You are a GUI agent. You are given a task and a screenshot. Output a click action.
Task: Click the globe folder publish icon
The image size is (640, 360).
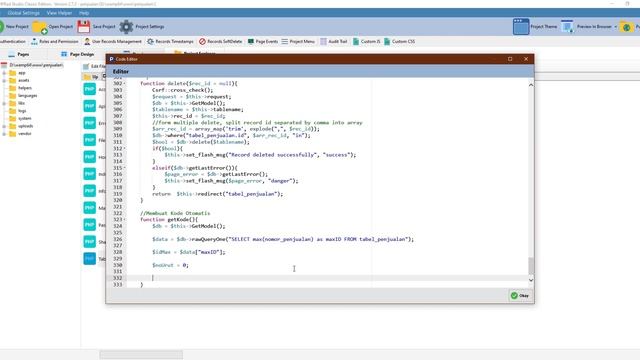coord(626,27)
